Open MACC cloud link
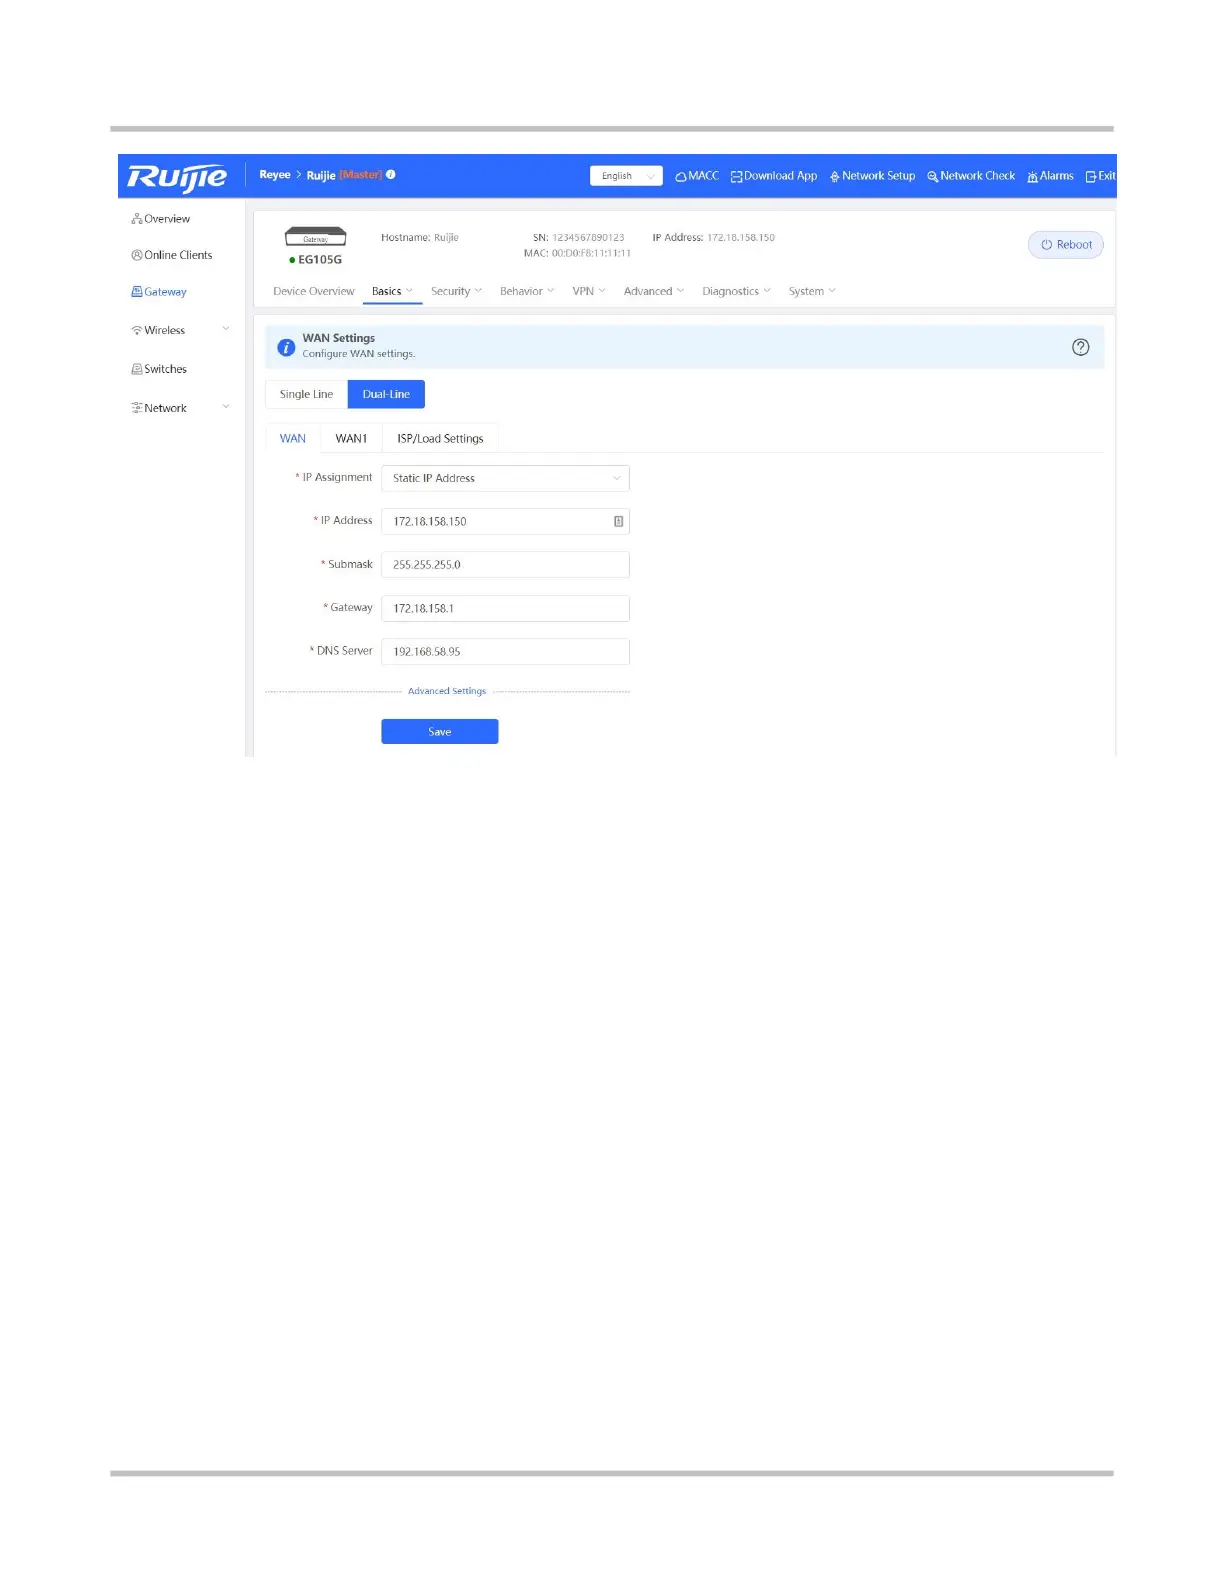1224x1584 pixels. click(x=697, y=176)
